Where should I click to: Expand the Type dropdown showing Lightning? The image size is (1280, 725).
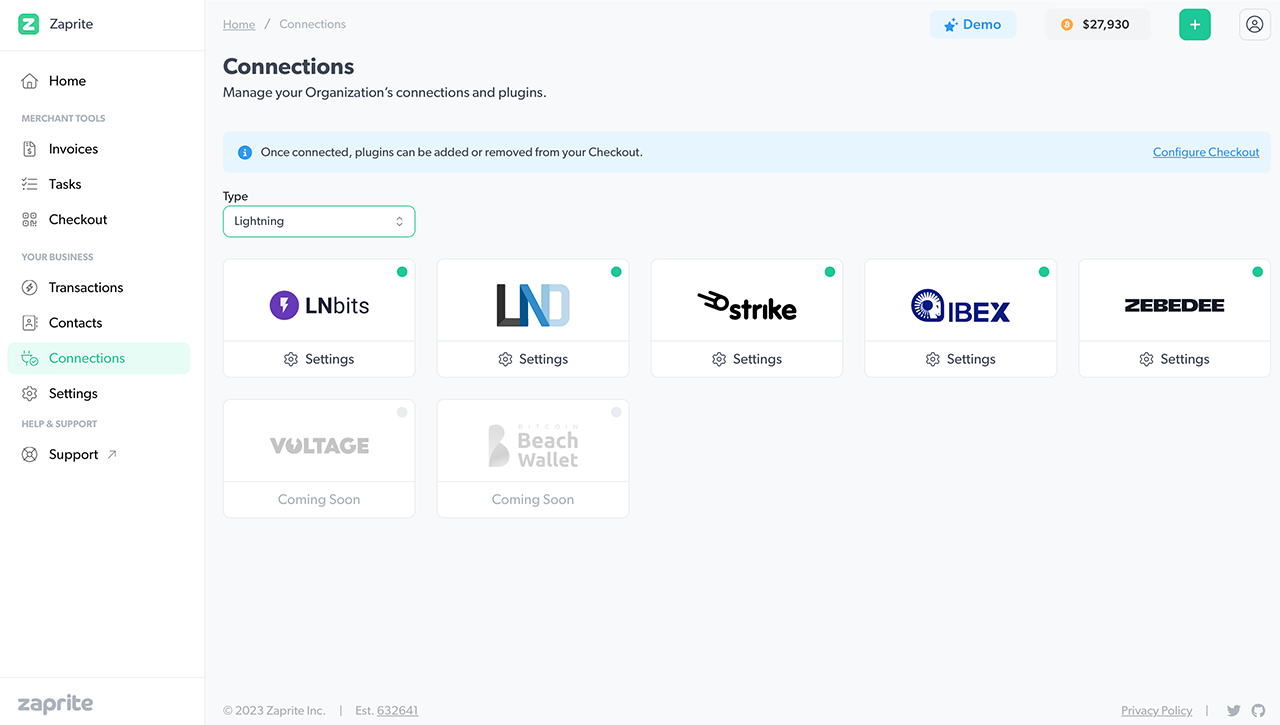coord(319,221)
